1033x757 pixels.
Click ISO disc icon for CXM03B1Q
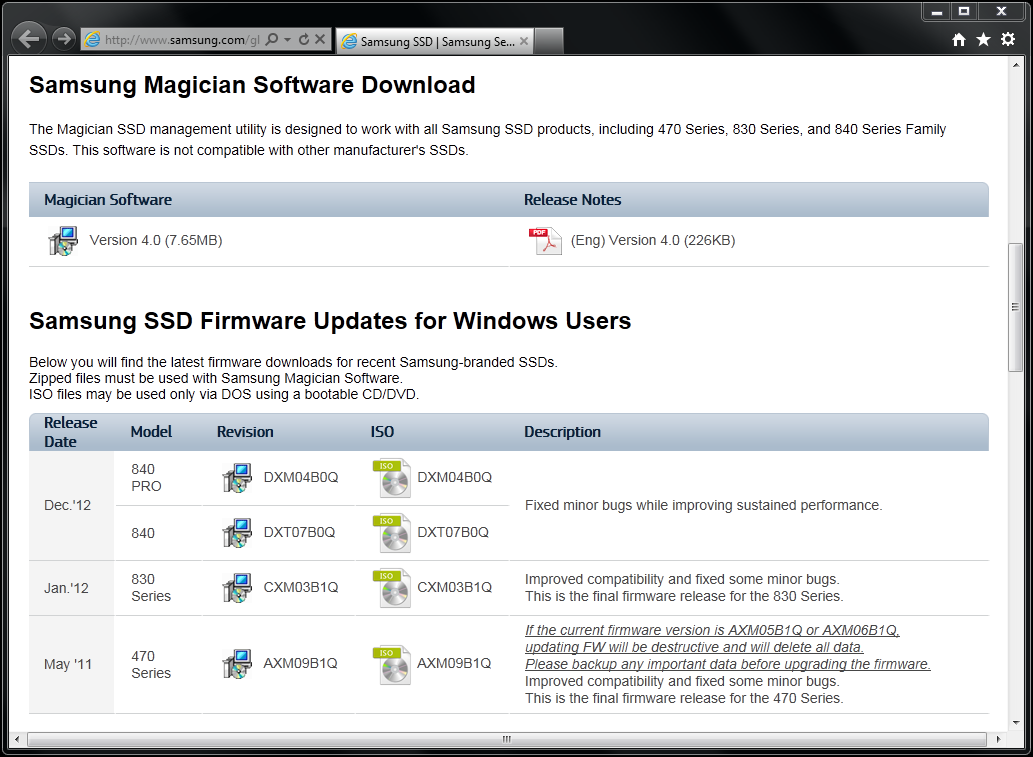tap(391, 588)
